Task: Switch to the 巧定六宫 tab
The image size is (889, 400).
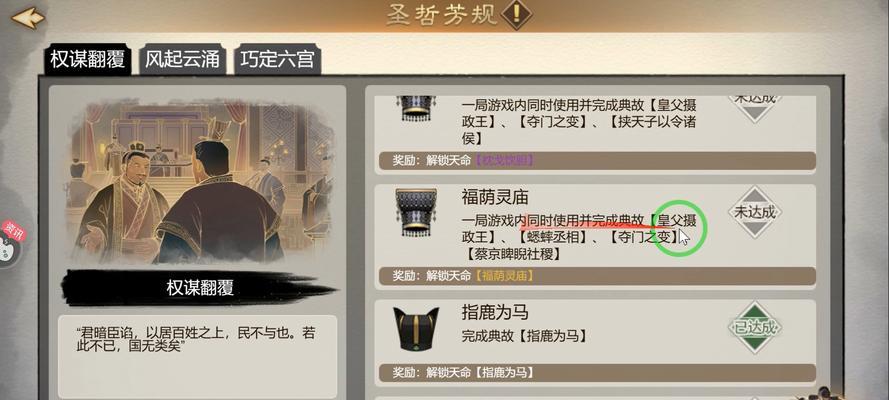Action: pos(278,58)
